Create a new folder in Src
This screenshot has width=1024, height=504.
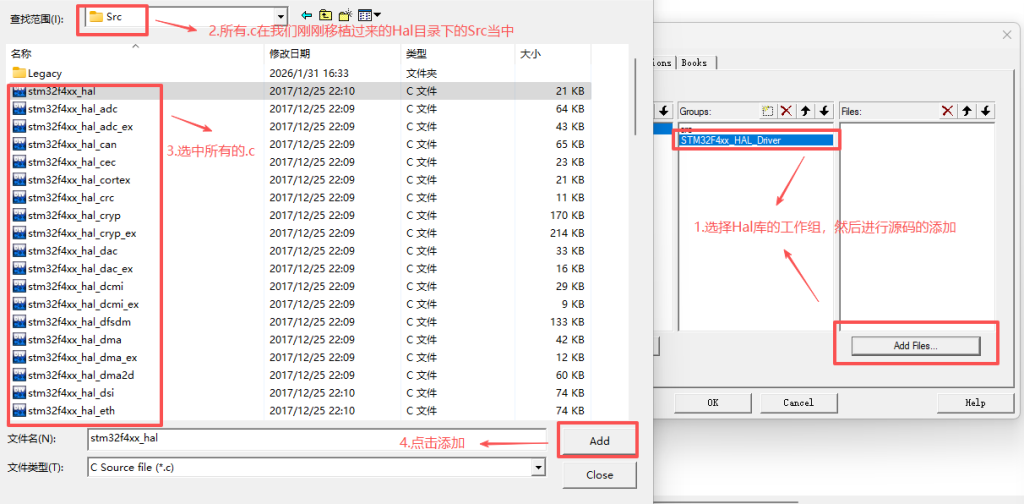[x=345, y=15]
